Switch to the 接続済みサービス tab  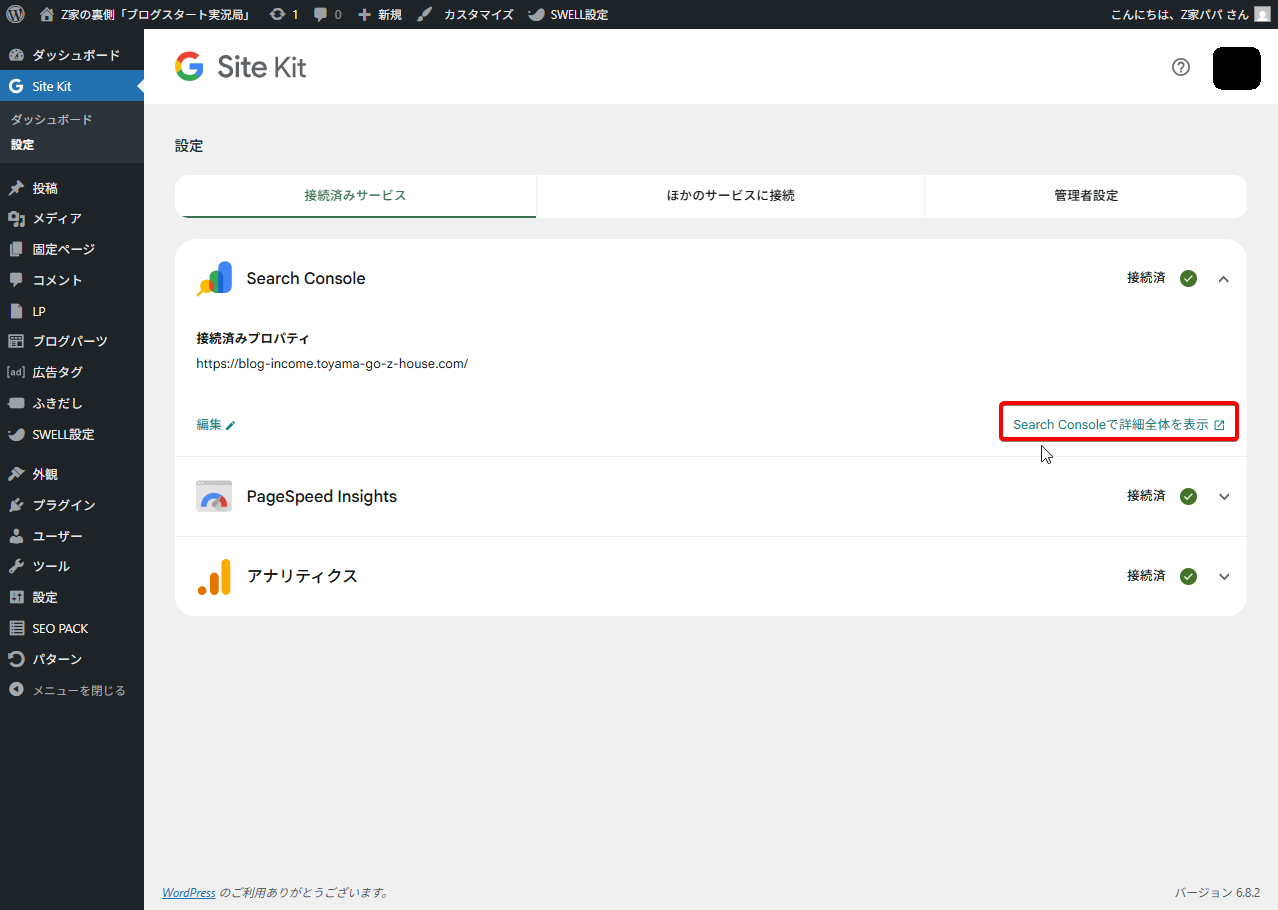355,196
